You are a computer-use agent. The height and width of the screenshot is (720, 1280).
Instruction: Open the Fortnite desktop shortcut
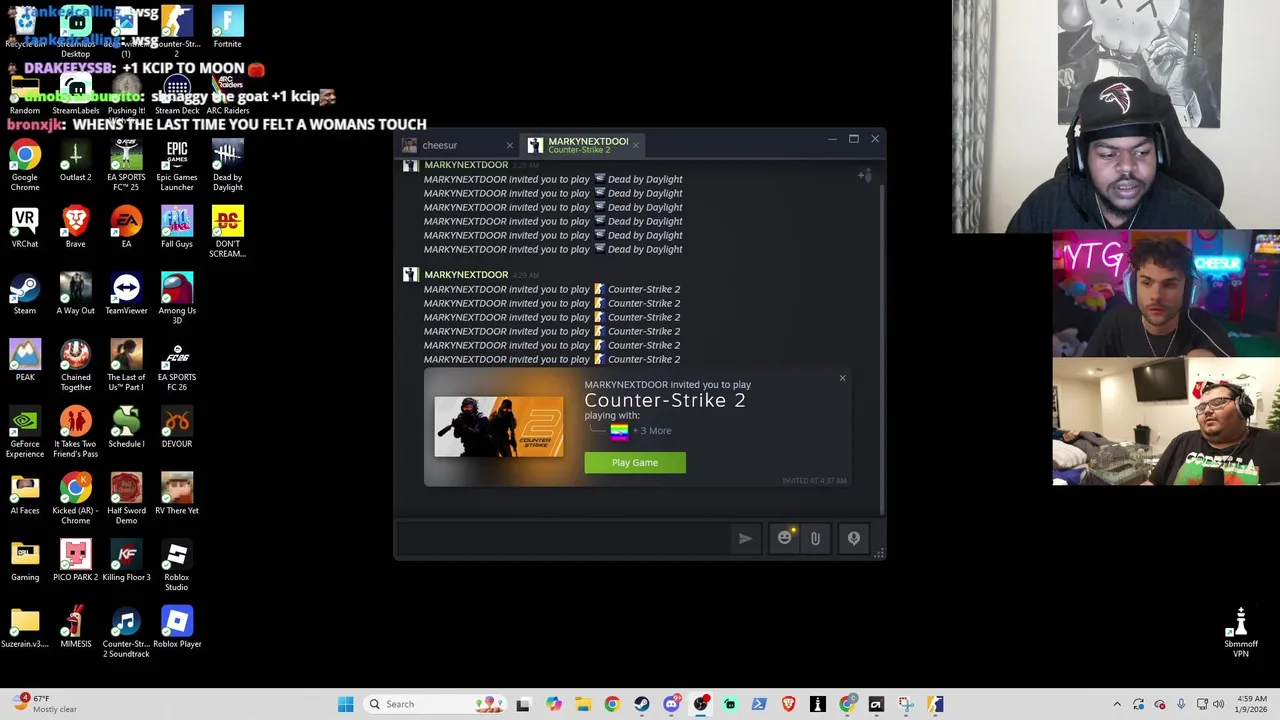[x=227, y=27]
